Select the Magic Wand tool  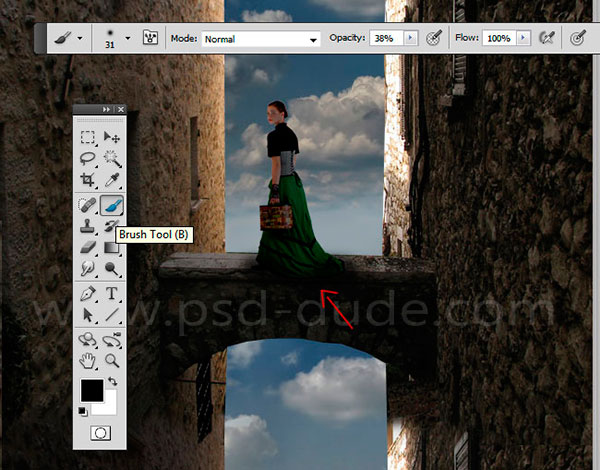click(112, 158)
